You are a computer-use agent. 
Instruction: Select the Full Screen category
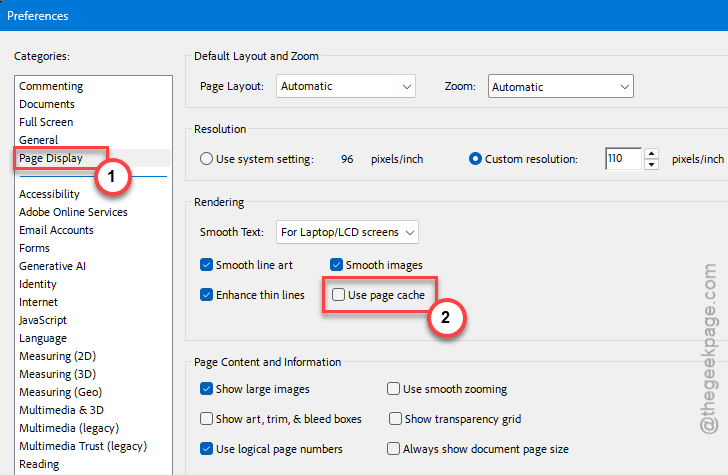pyautogui.click(x=46, y=122)
